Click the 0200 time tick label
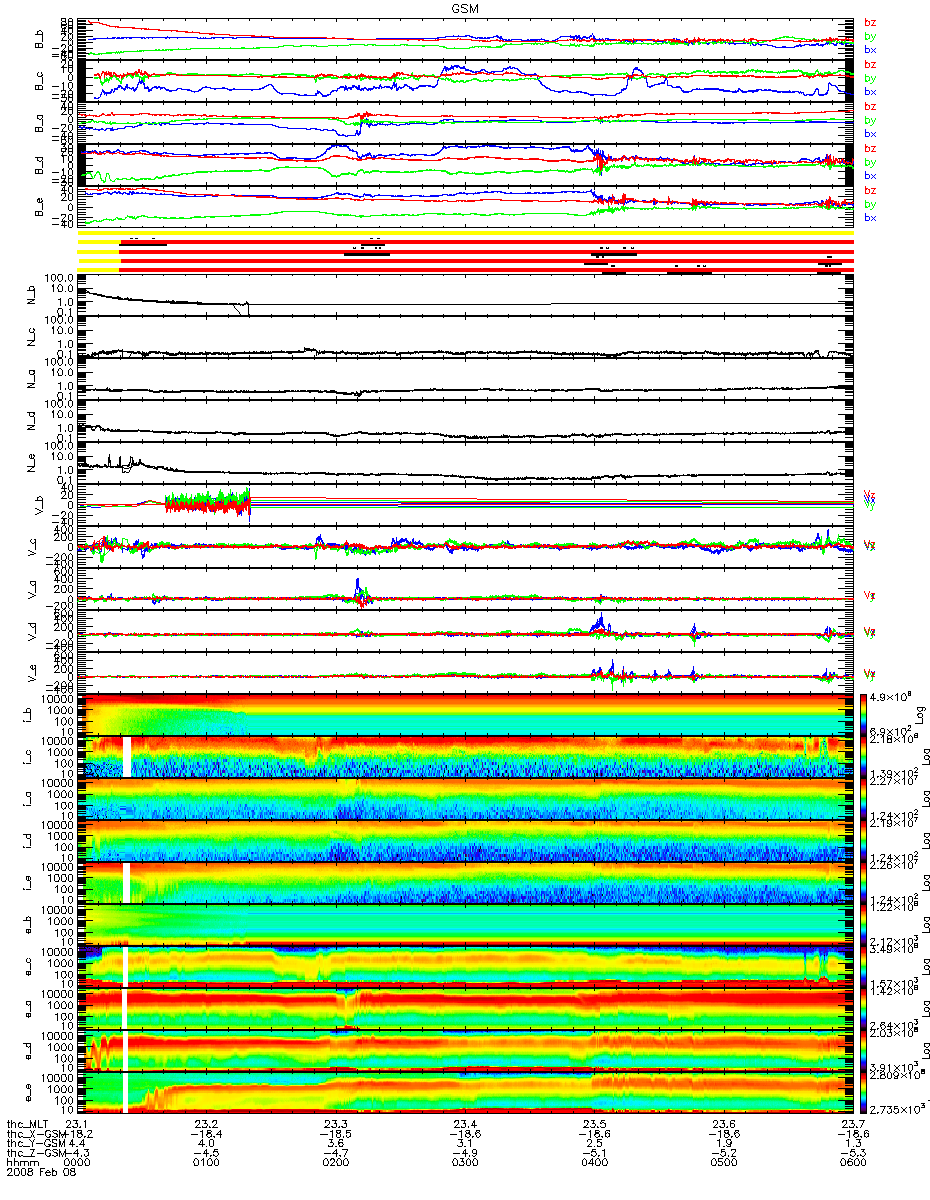The image size is (930, 1200). (x=335, y=1162)
